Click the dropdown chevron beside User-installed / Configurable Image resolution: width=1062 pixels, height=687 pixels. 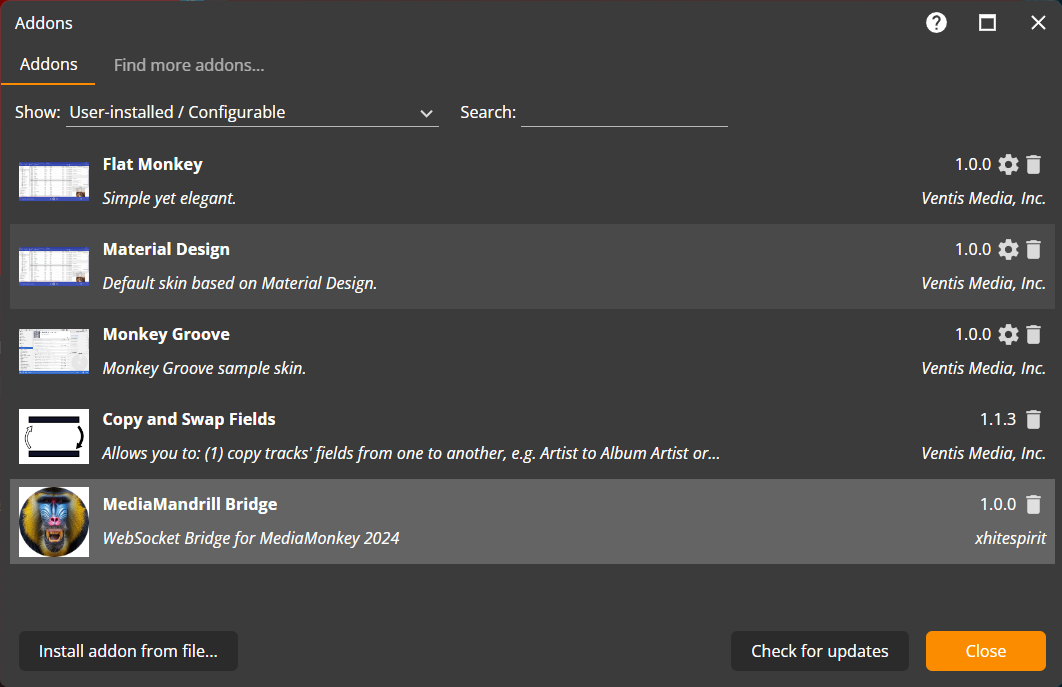(426, 113)
